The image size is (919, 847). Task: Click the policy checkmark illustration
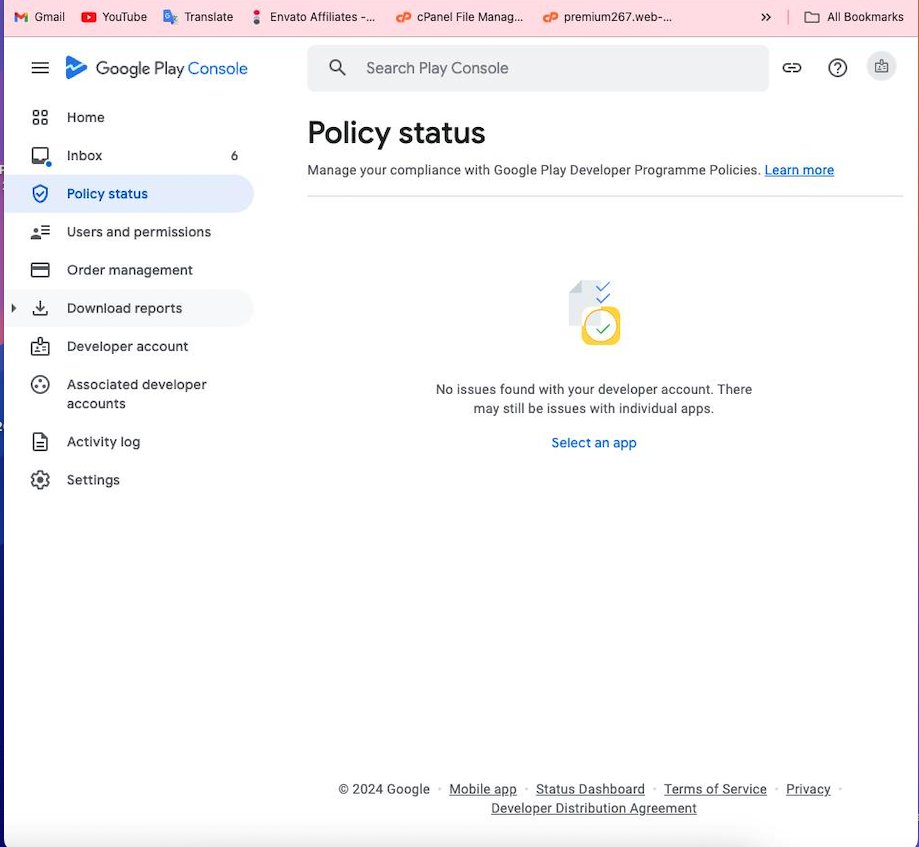tap(594, 312)
